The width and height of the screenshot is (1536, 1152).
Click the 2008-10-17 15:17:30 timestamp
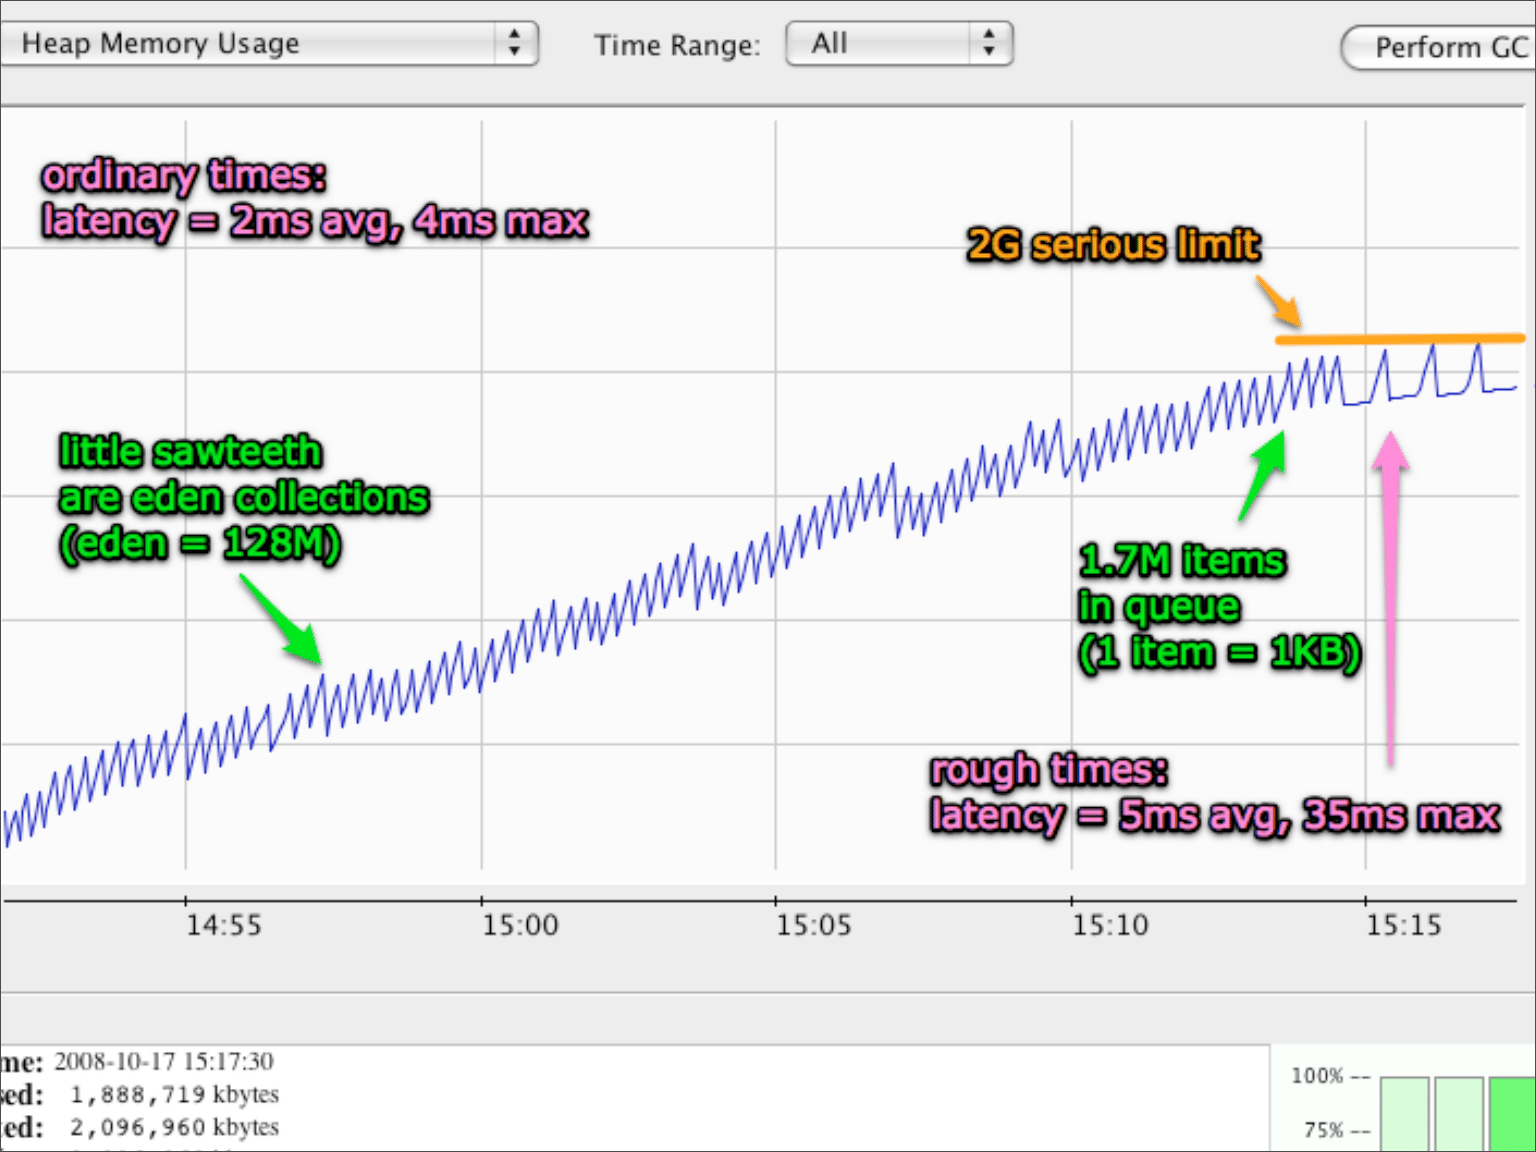pyautogui.click(x=163, y=1061)
